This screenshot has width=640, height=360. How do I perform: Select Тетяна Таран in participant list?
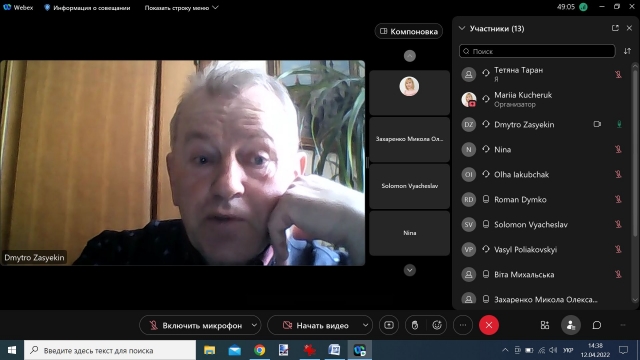coord(543,74)
